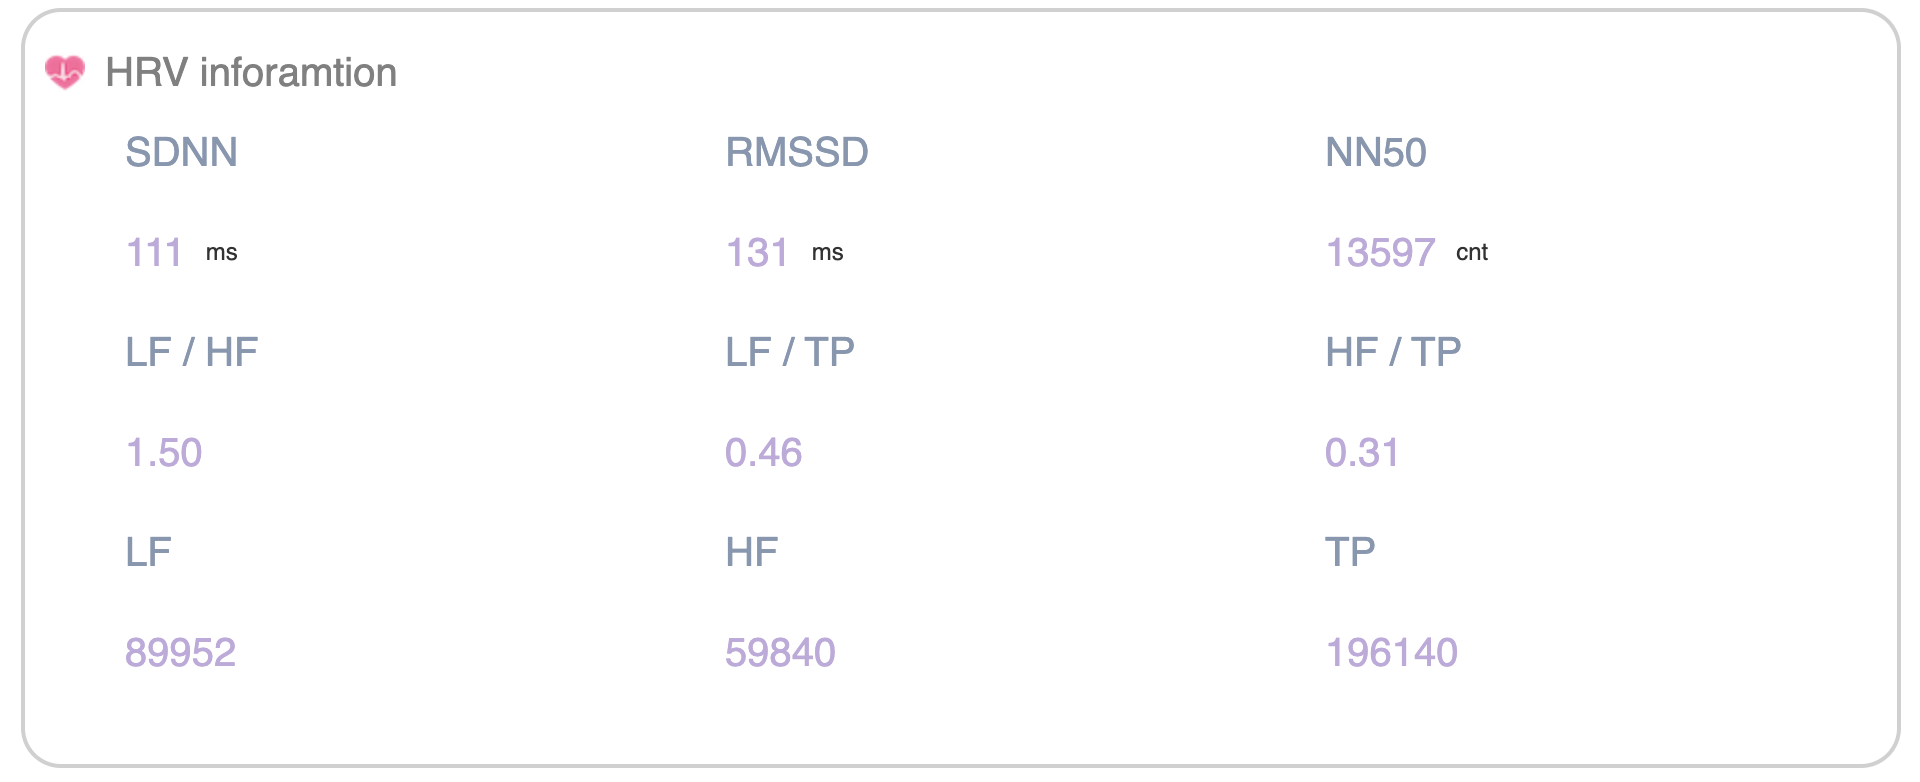The image size is (1920, 782).
Task: Click the HF value 59840
Action: 780,653
